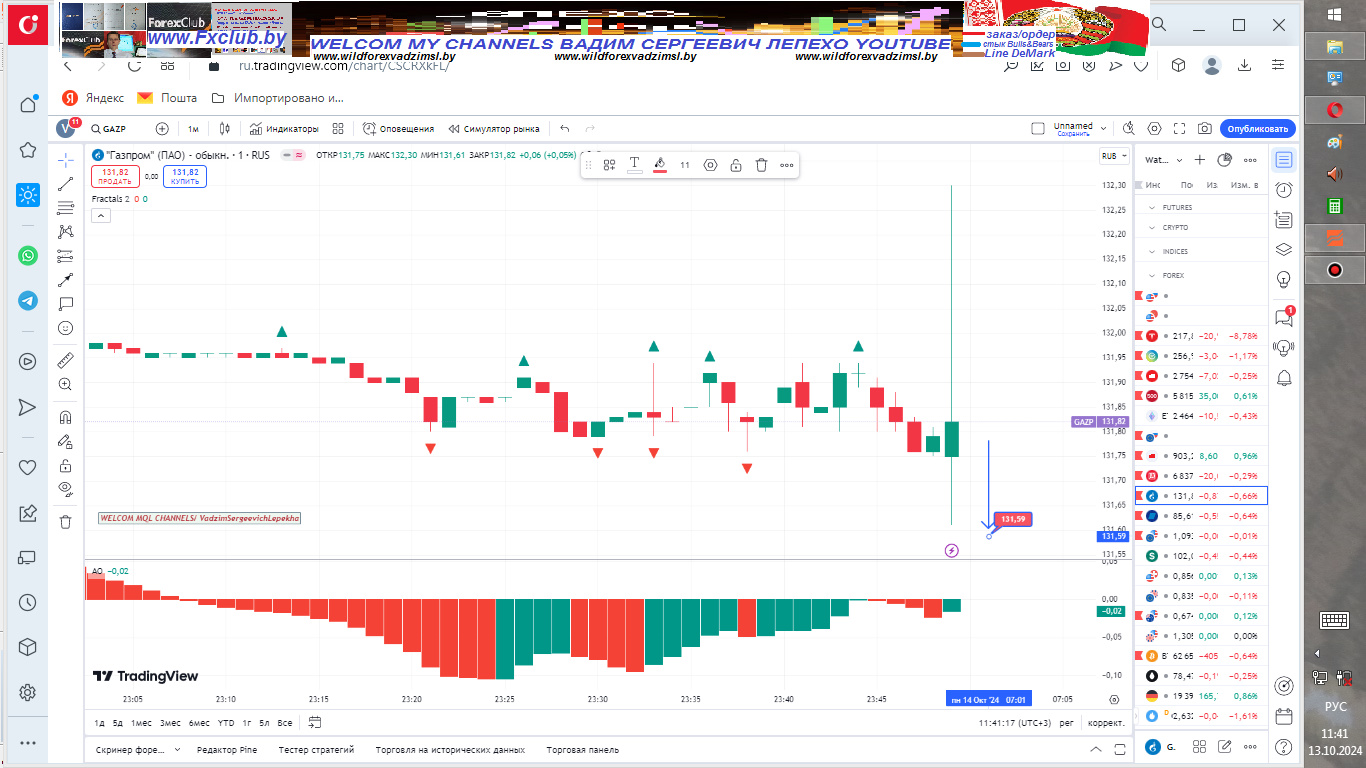Open quick search lightning magnifier

(x=1129, y=129)
